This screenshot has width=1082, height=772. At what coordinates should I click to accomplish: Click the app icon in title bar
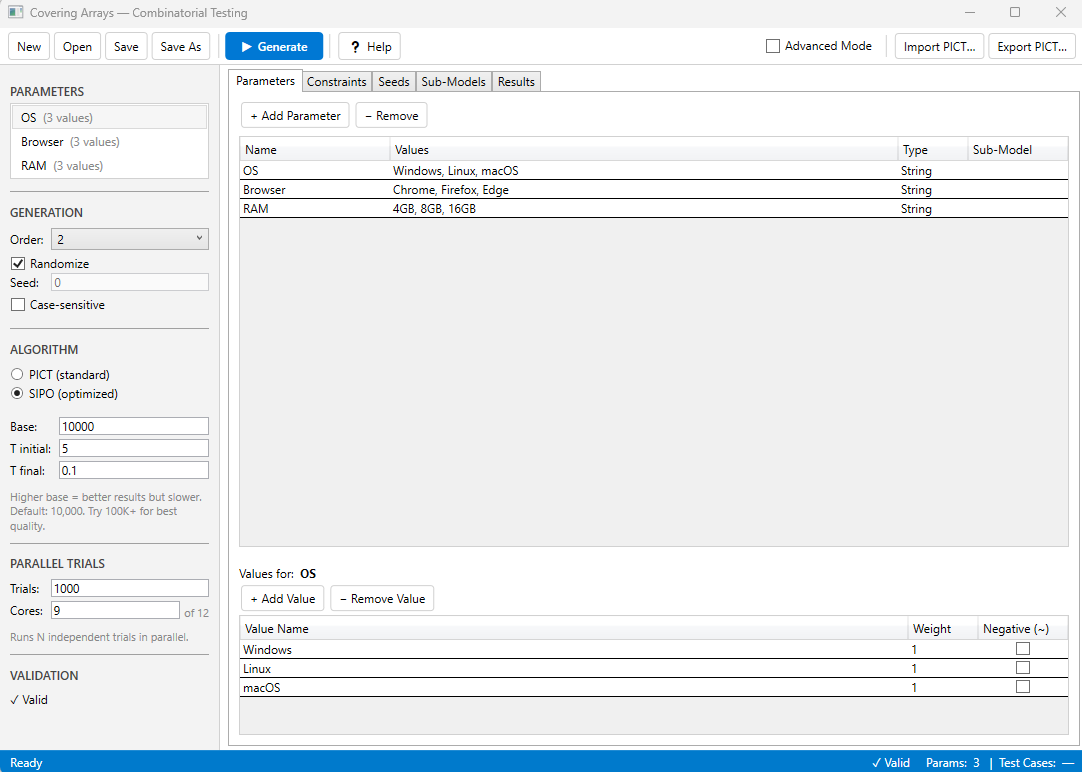(x=15, y=13)
